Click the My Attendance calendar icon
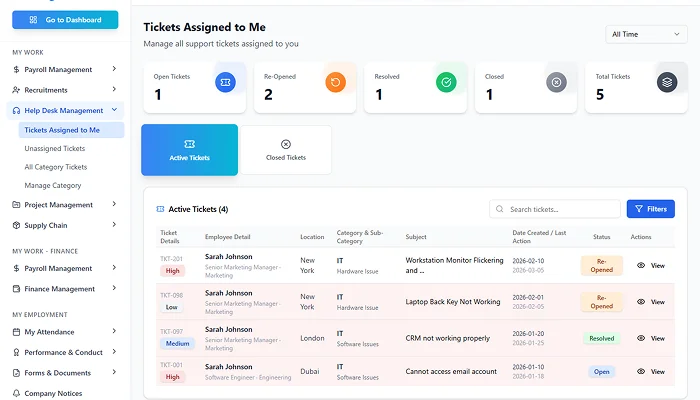Viewport: 700px width, 400px height. [17, 332]
